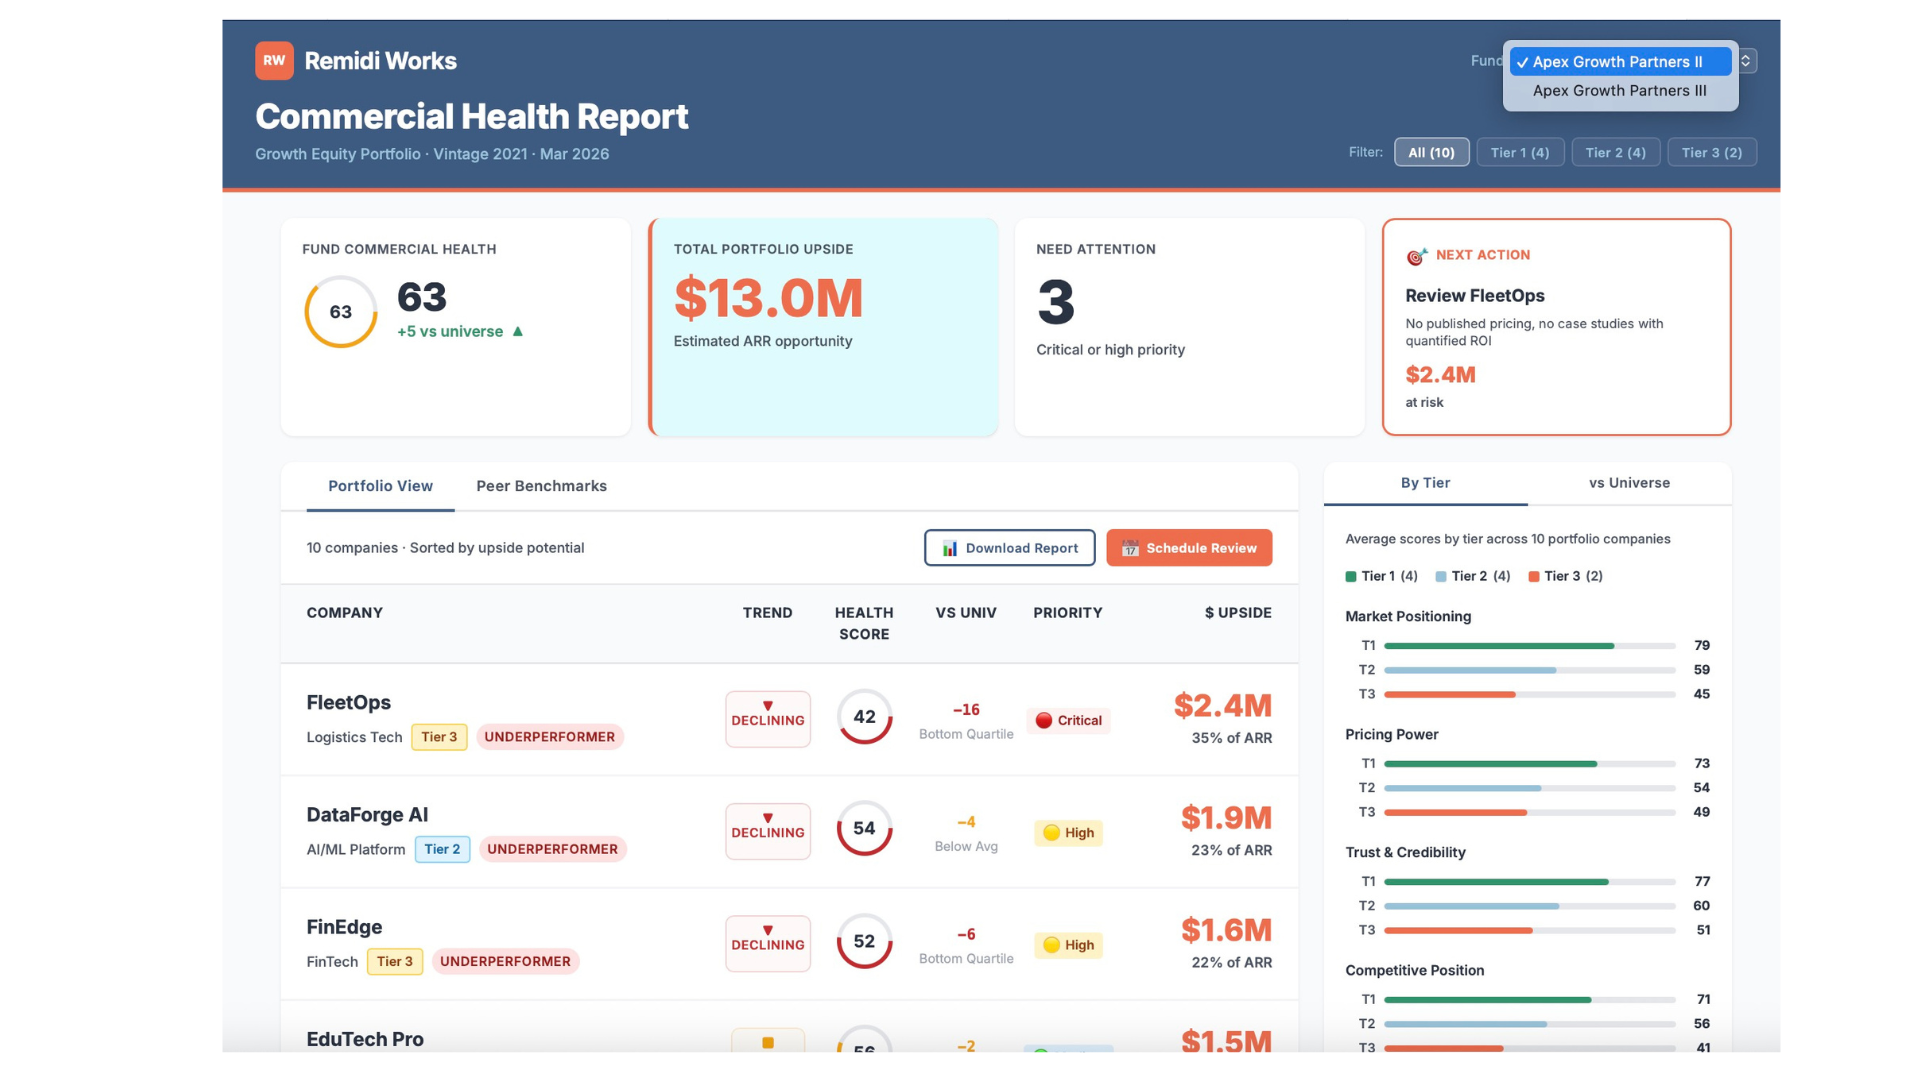Toggle the Tier 2 legend in By Tier panel
The image size is (1920, 1080).
(1471, 576)
